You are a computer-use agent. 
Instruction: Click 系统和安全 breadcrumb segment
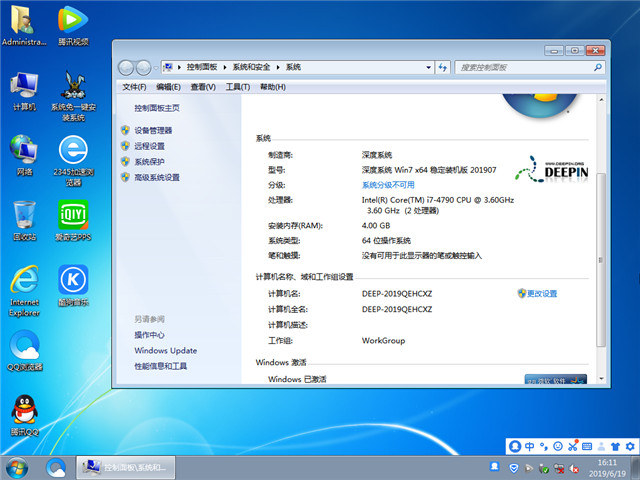point(251,67)
